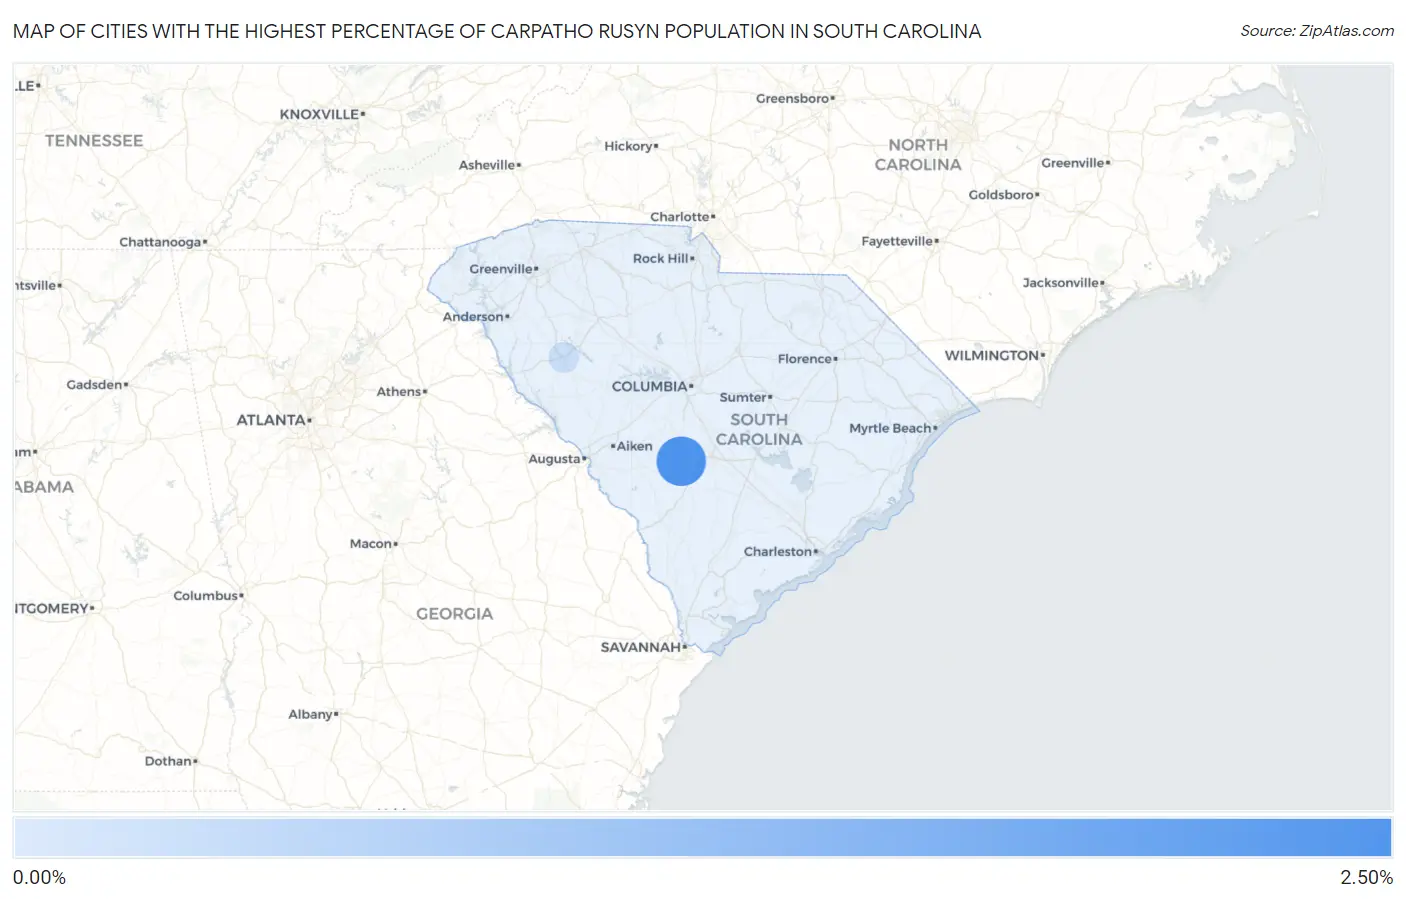Click the color gradient legend bar

pos(702,838)
